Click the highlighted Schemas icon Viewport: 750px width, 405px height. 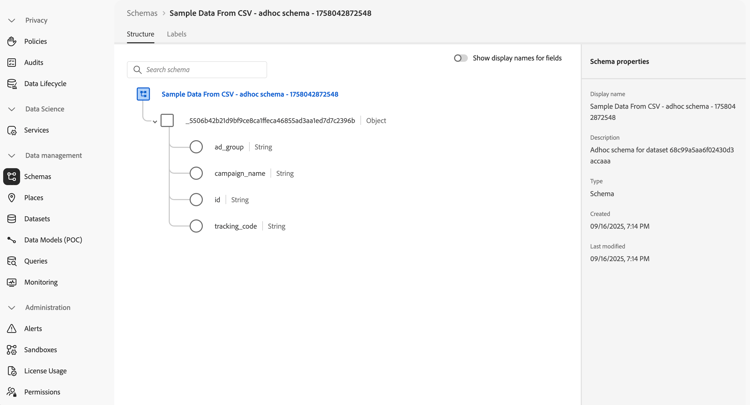pyautogui.click(x=11, y=176)
